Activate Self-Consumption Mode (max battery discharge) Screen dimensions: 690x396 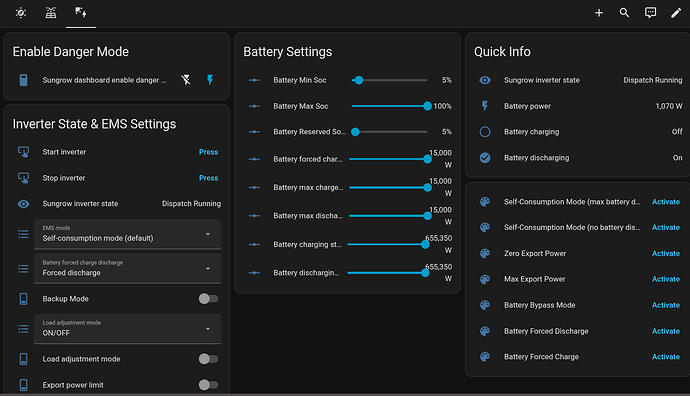[666, 202]
